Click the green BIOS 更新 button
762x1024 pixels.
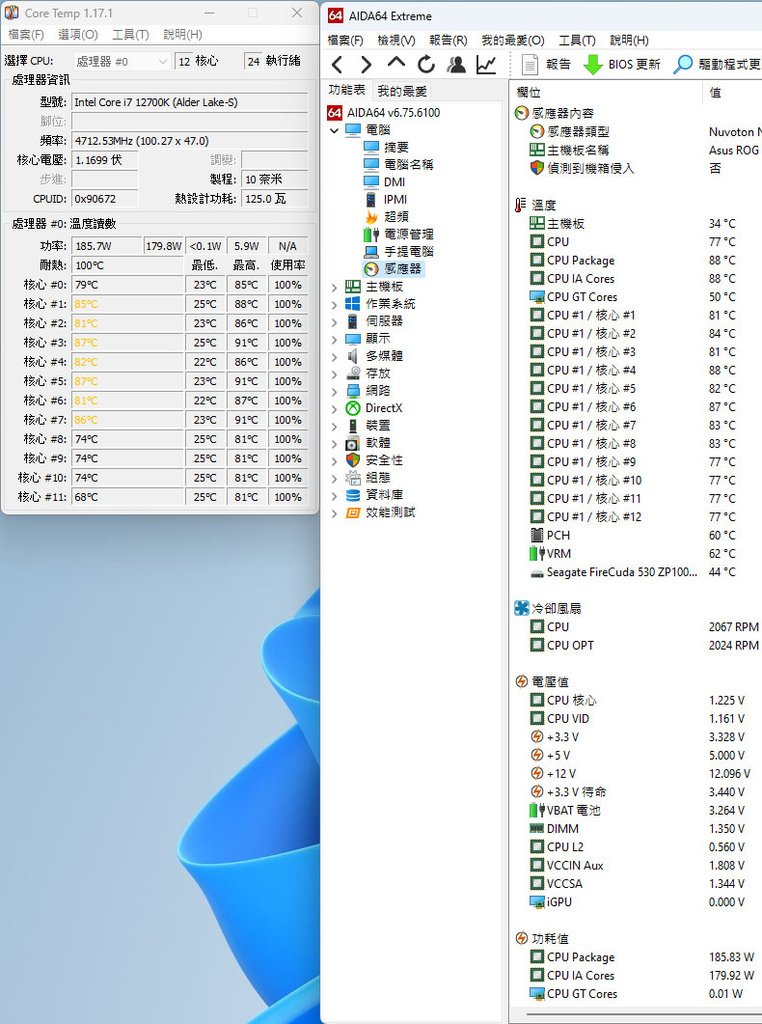(621, 64)
